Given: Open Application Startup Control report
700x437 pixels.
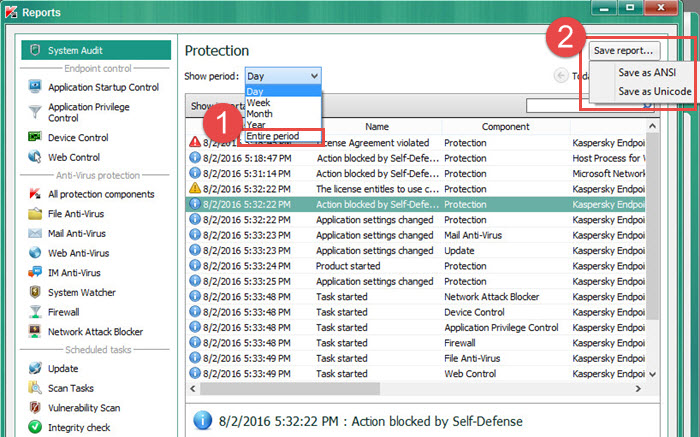Looking at the screenshot, I should tap(103, 87).
